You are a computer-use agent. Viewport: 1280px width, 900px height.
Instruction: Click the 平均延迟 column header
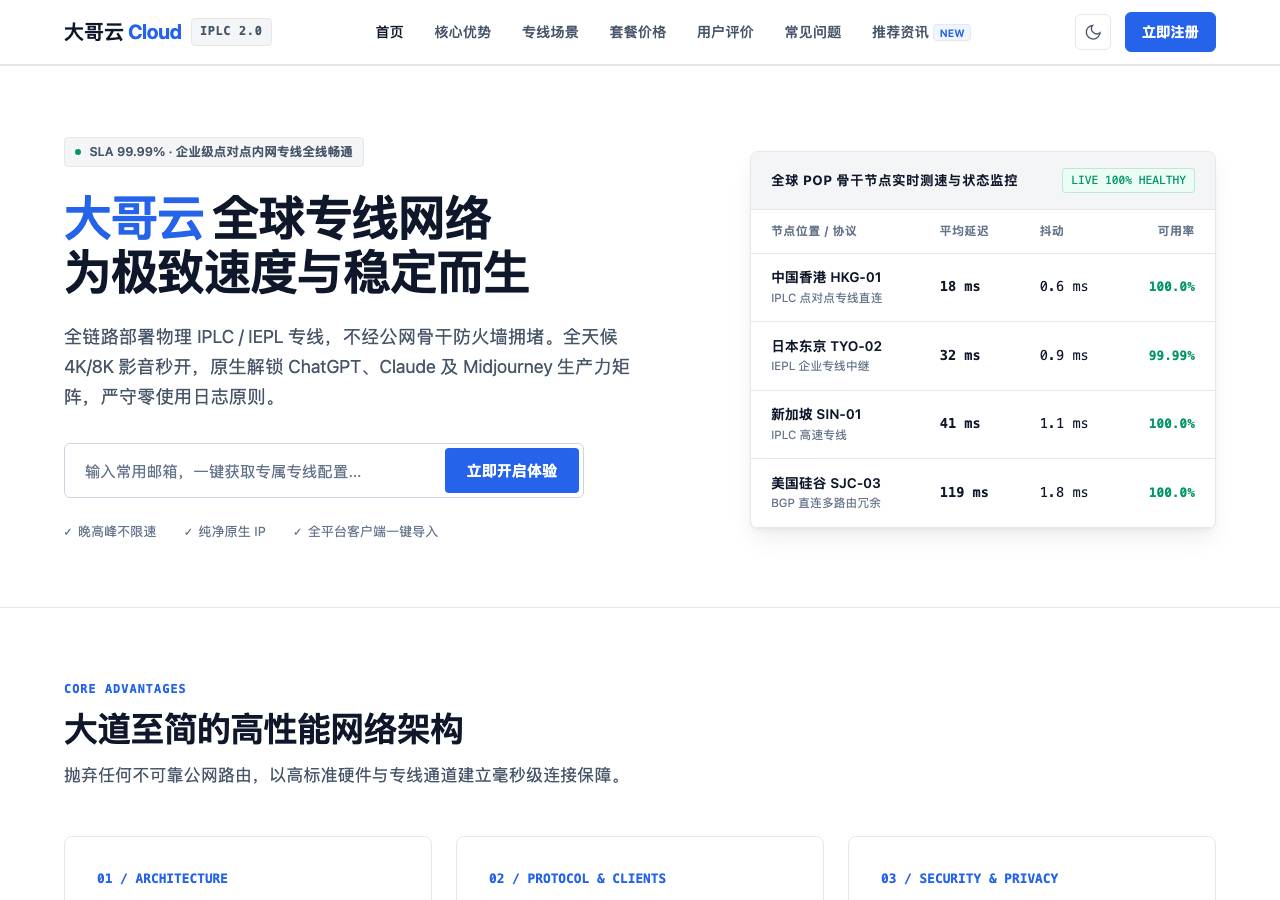pos(964,231)
